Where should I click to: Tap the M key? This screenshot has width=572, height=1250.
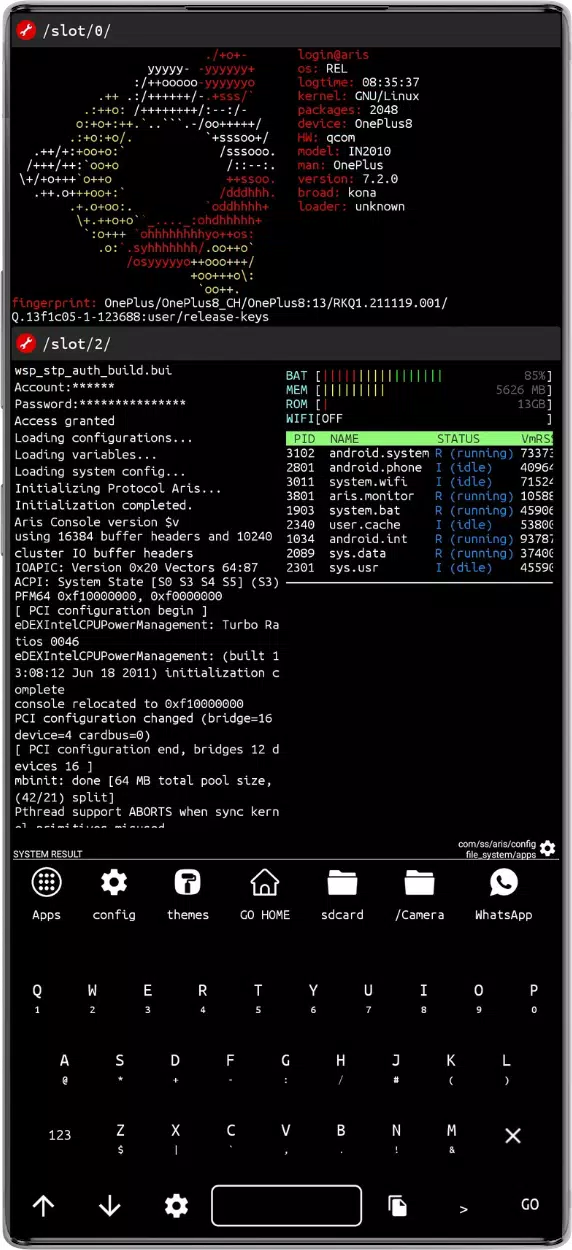click(452, 1136)
